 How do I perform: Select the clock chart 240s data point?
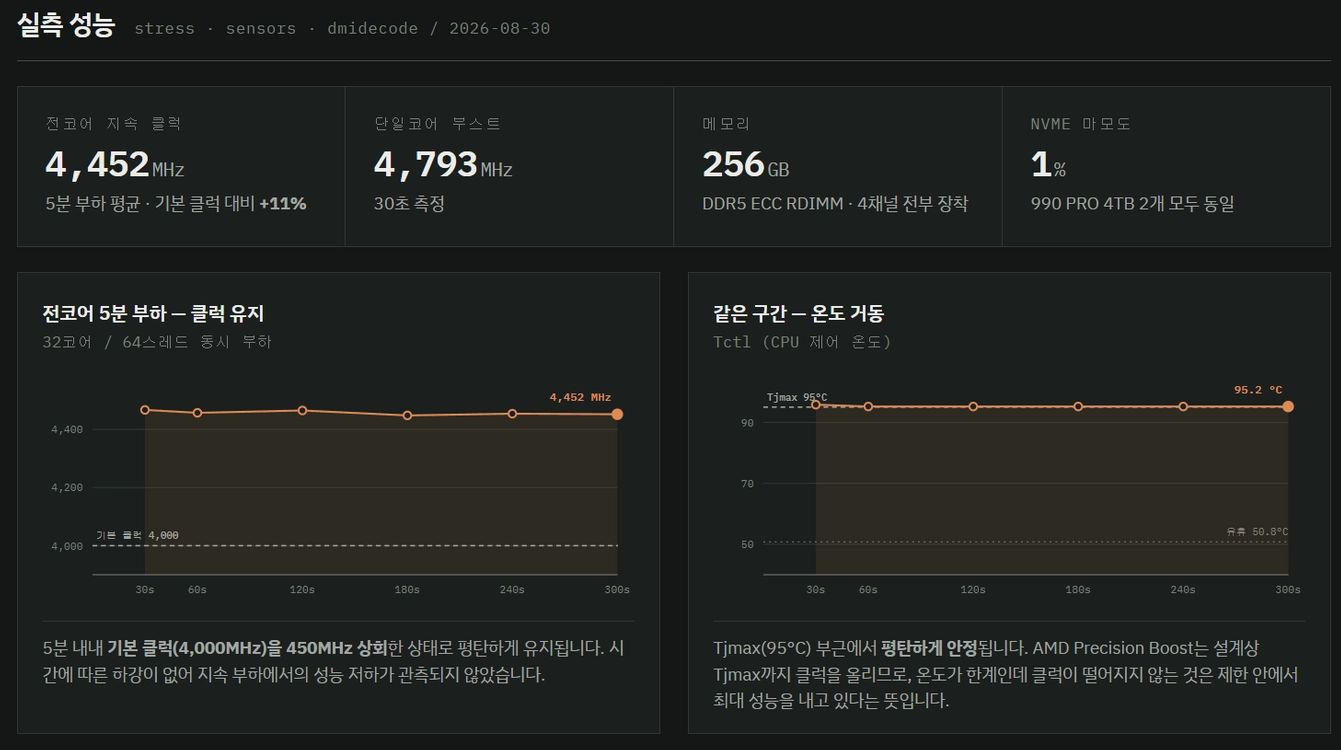(512, 413)
